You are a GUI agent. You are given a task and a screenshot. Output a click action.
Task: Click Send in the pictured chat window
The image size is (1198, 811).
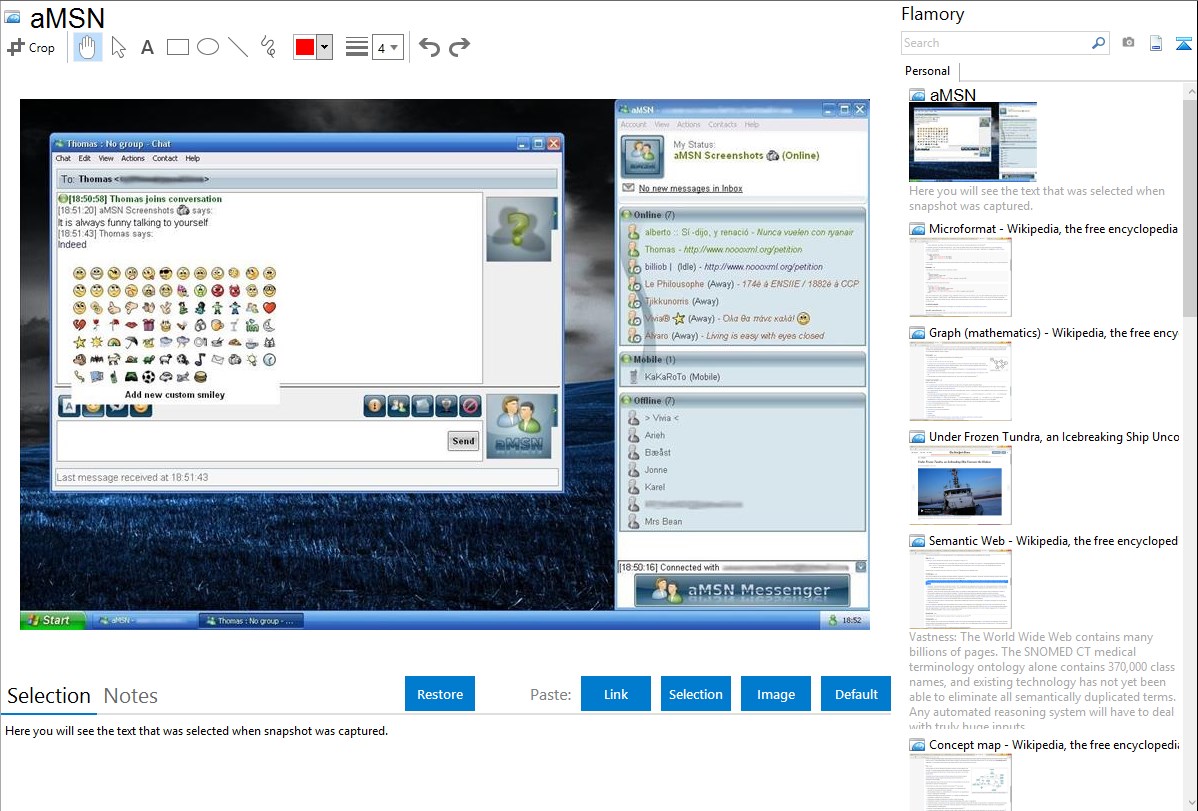463,441
